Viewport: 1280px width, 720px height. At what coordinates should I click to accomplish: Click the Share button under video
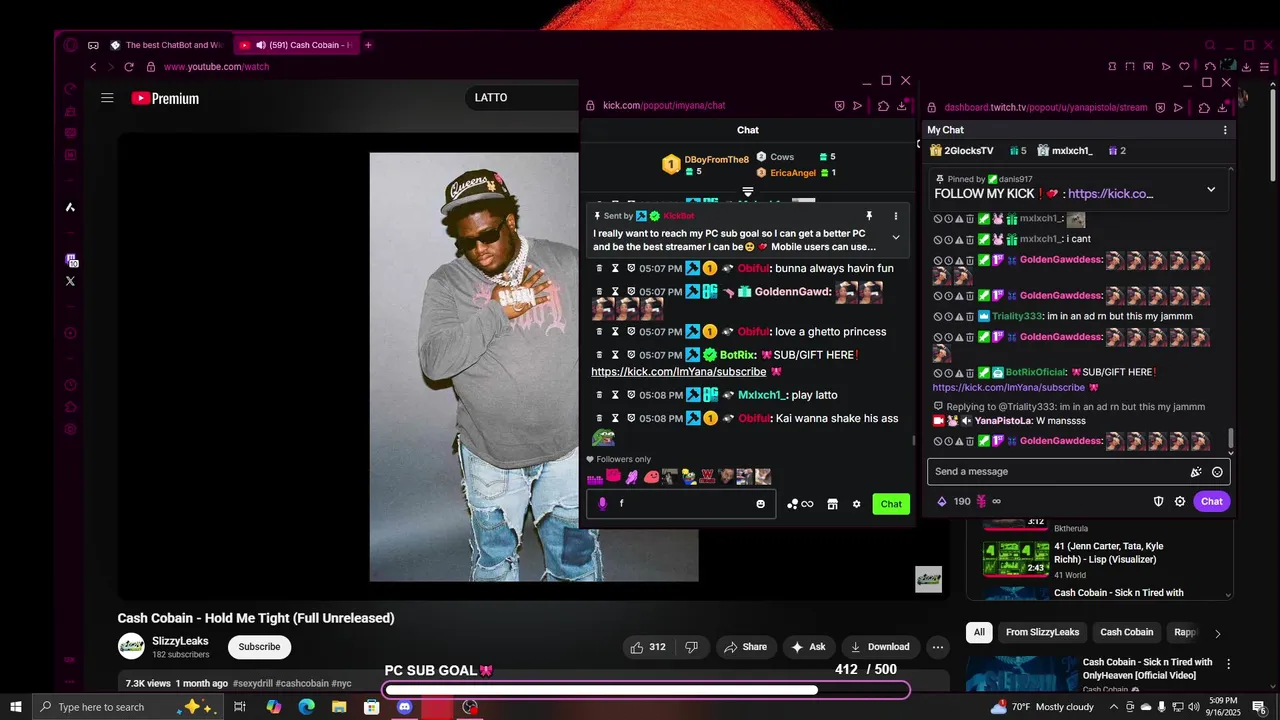pyautogui.click(x=745, y=647)
